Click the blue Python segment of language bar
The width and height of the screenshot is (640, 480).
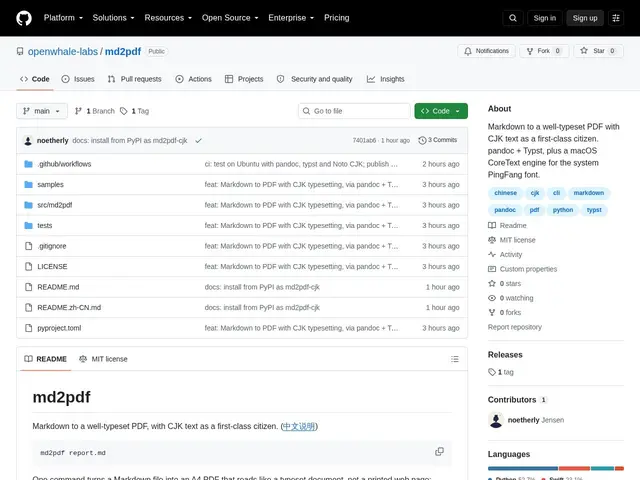click(523, 469)
